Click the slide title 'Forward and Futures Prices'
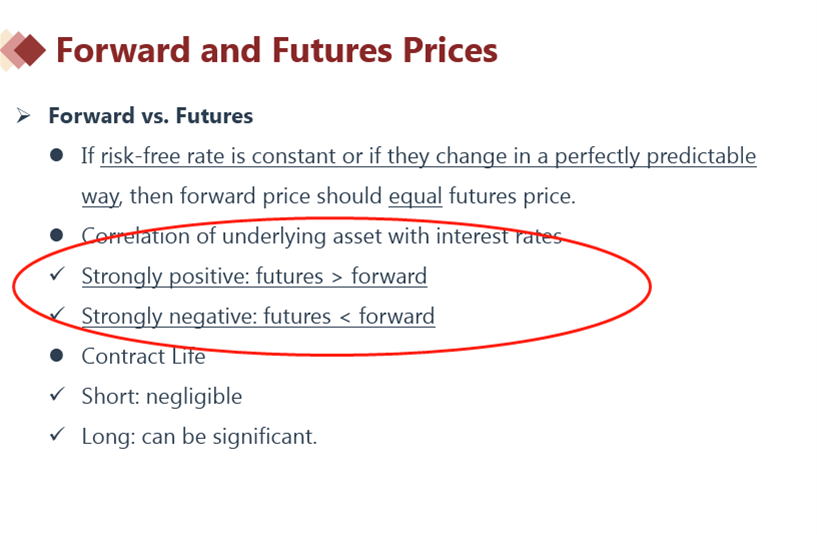This screenshot has height=535, width=817. [276, 50]
